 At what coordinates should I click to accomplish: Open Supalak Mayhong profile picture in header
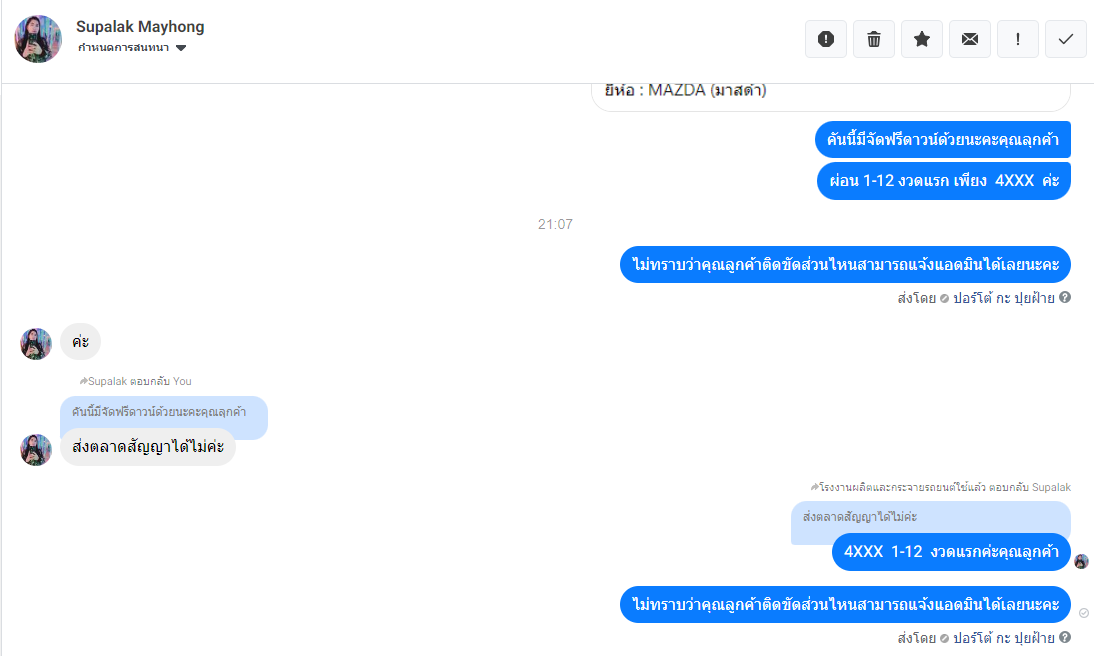point(38,39)
